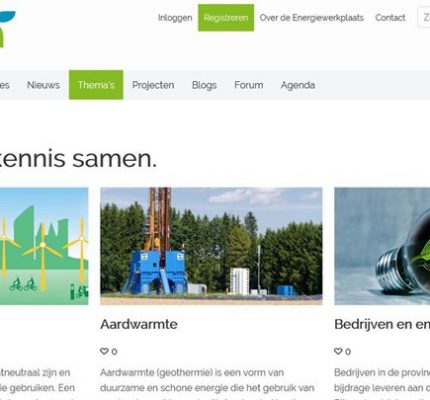Open the geothermal drilling rig thumbnail

211,246
